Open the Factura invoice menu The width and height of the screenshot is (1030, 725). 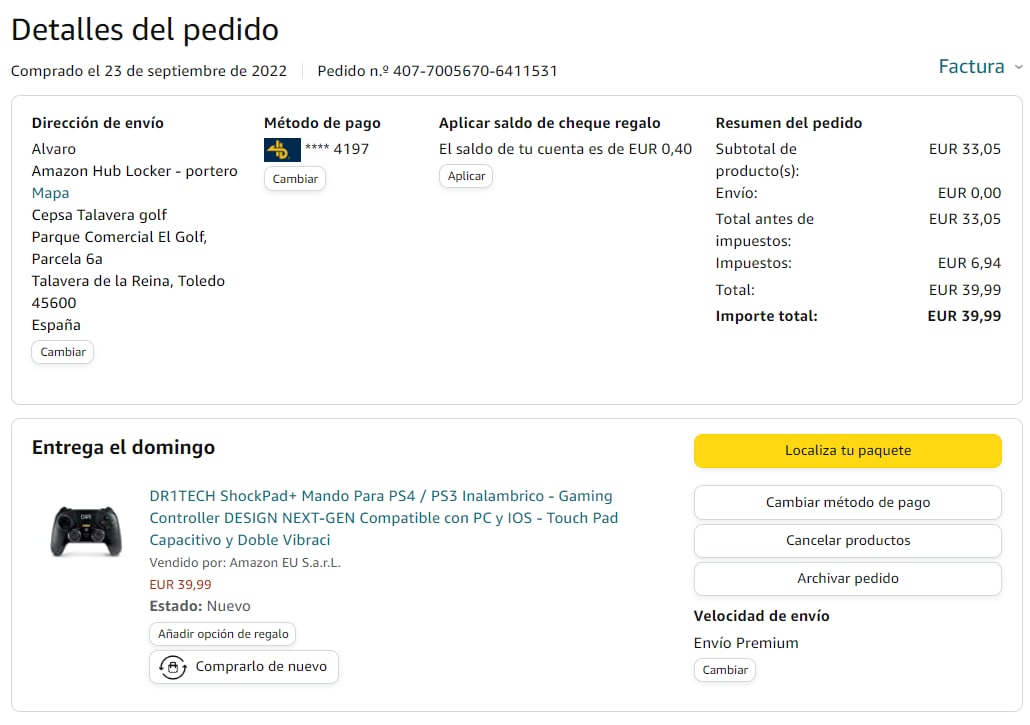[x=971, y=67]
